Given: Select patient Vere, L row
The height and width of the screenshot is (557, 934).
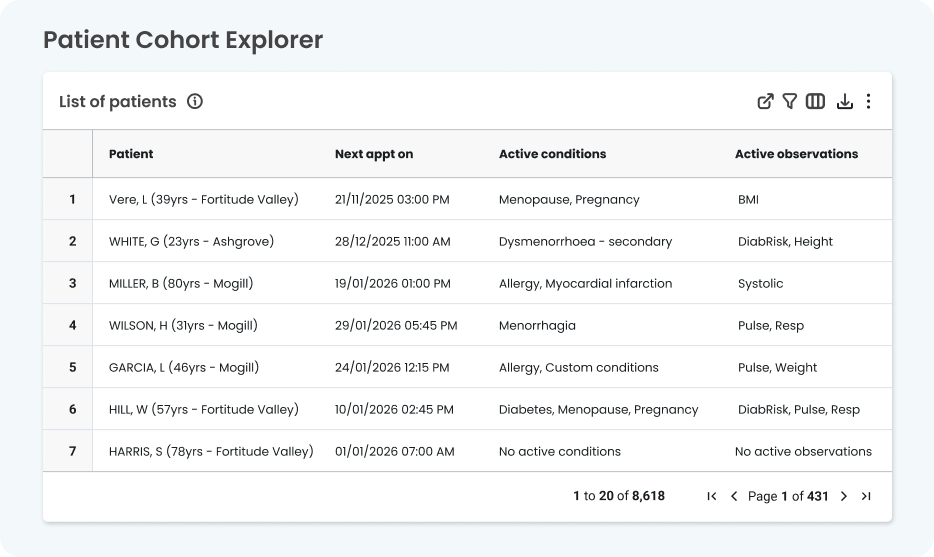Looking at the screenshot, I should 203,199.
